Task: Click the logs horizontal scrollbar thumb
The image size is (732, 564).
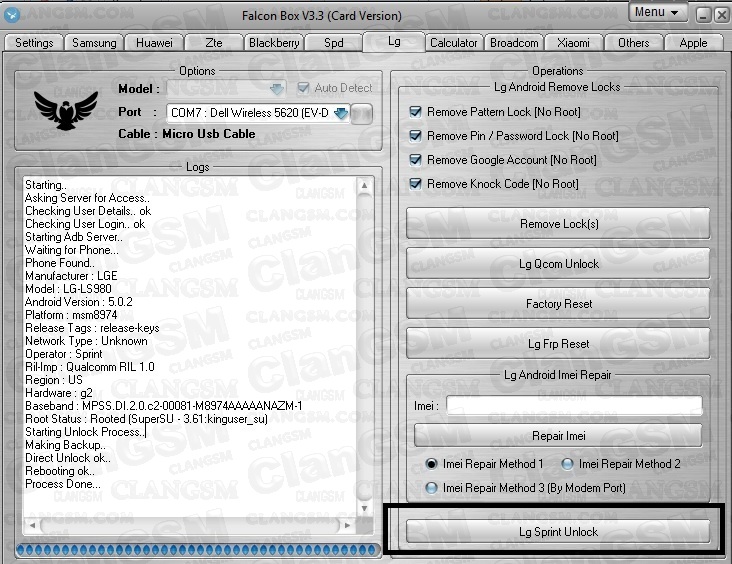Action: (x=190, y=526)
